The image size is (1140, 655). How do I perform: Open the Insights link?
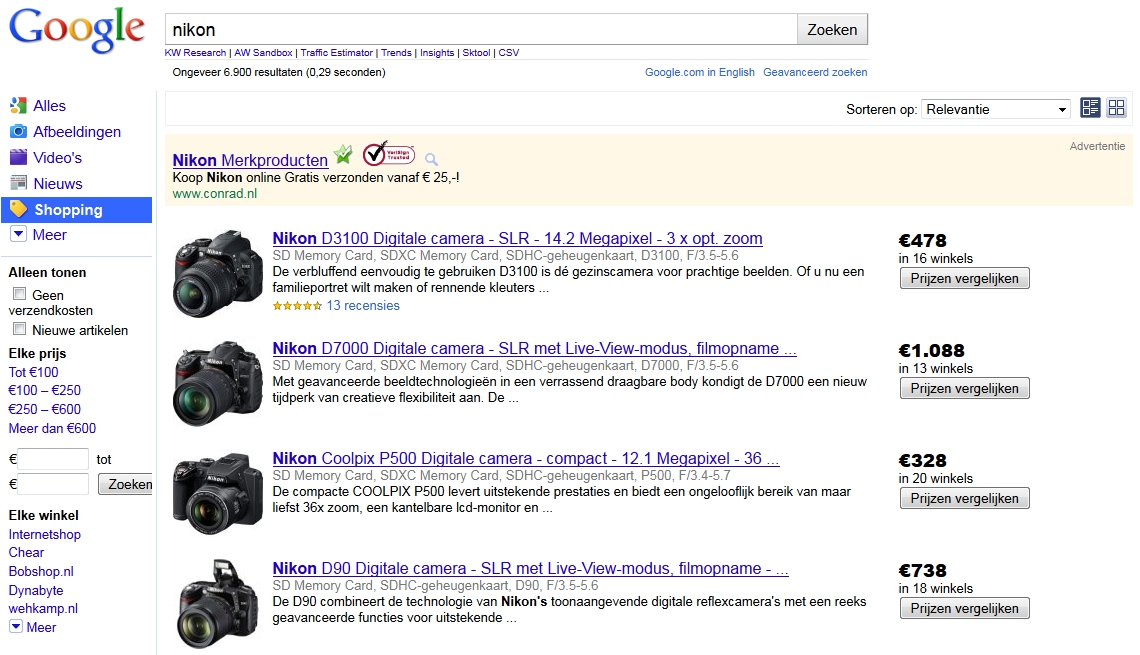[437, 52]
